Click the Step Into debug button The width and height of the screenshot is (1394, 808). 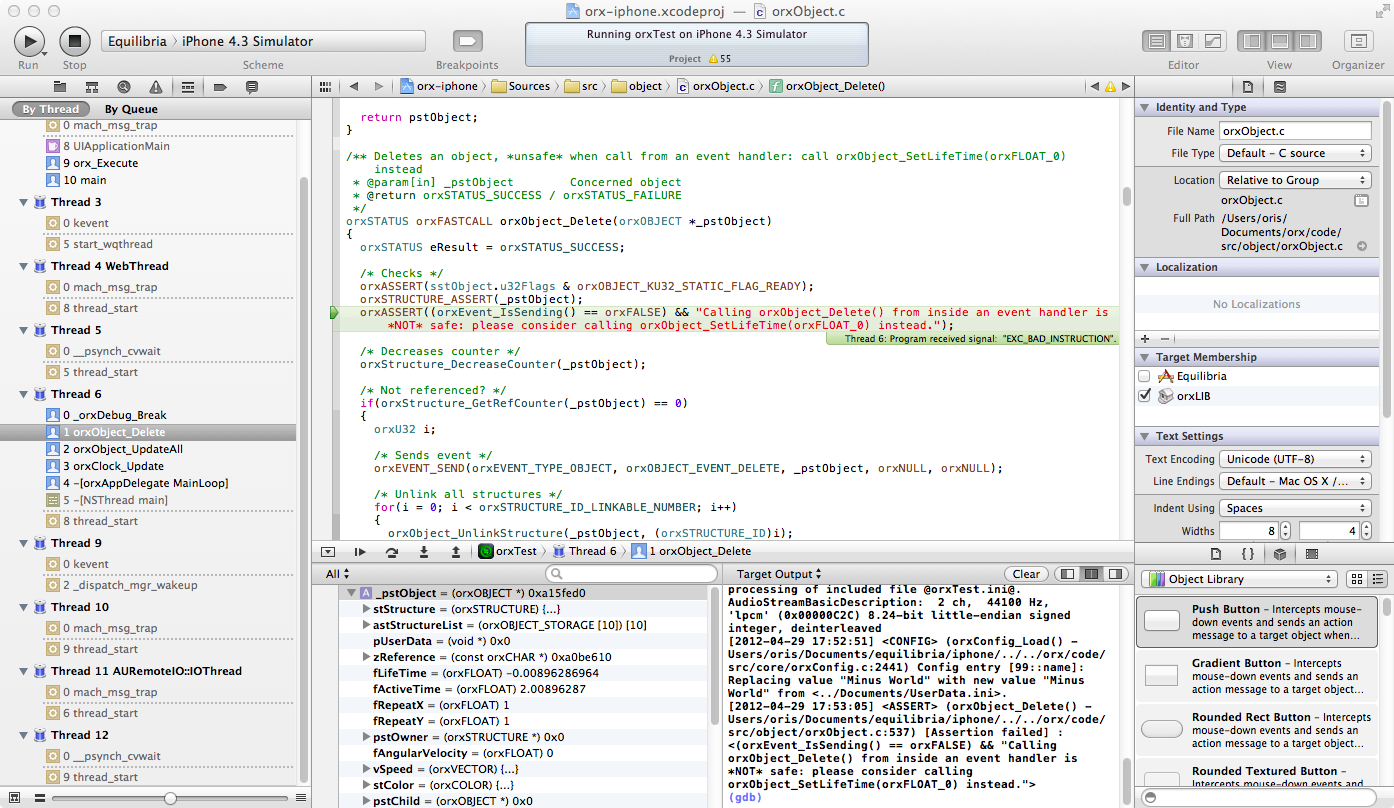click(x=424, y=551)
